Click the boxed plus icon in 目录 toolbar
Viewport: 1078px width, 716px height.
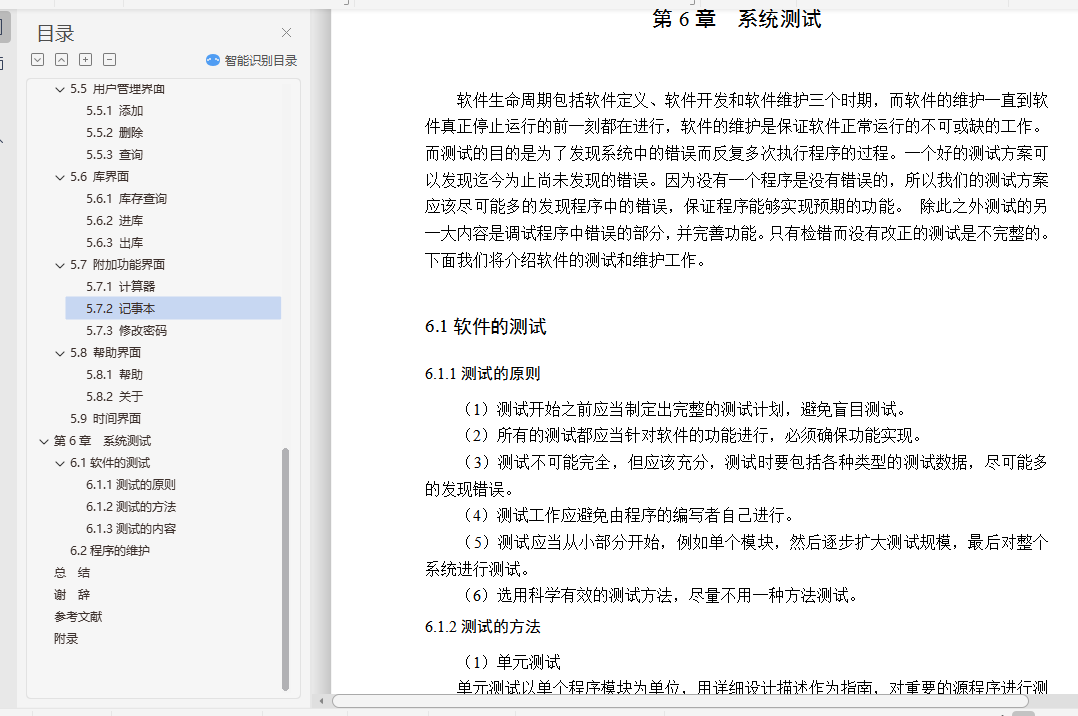pos(85,60)
